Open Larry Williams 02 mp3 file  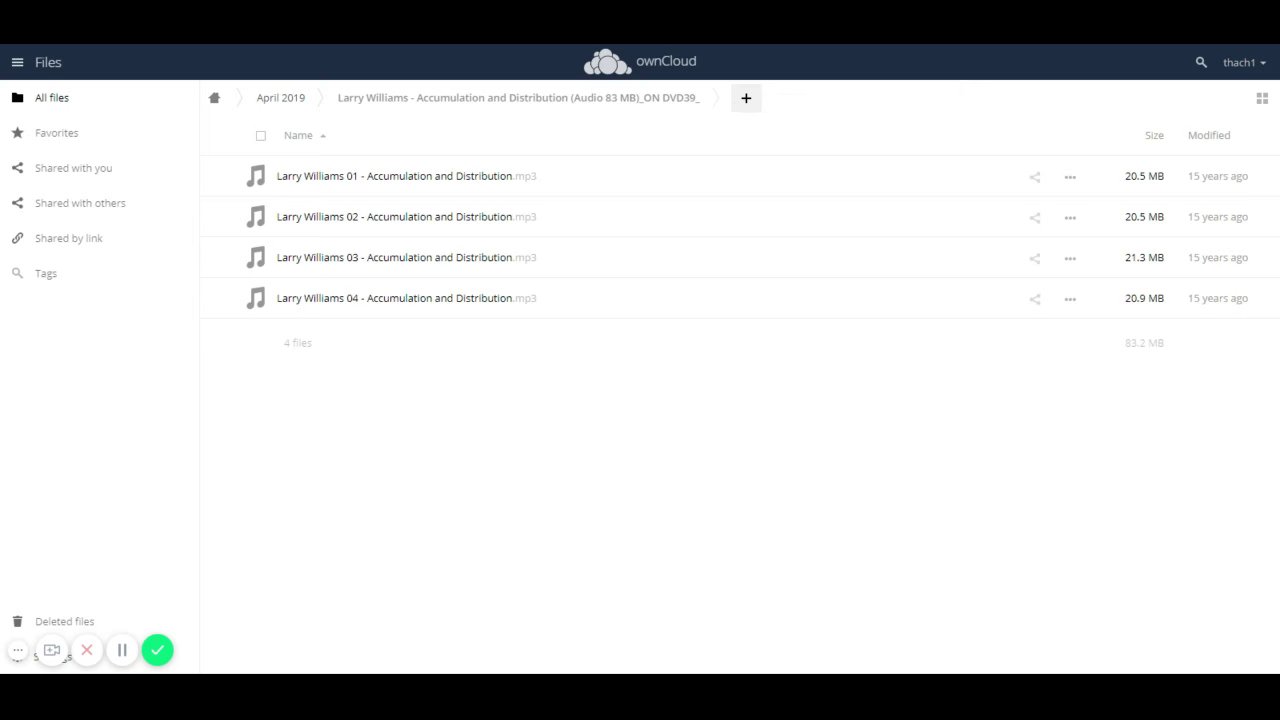[406, 217]
